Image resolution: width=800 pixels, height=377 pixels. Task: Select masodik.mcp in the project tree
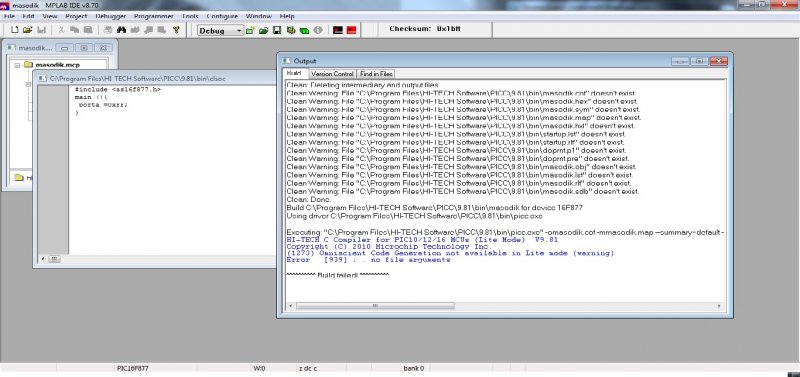[57, 65]
